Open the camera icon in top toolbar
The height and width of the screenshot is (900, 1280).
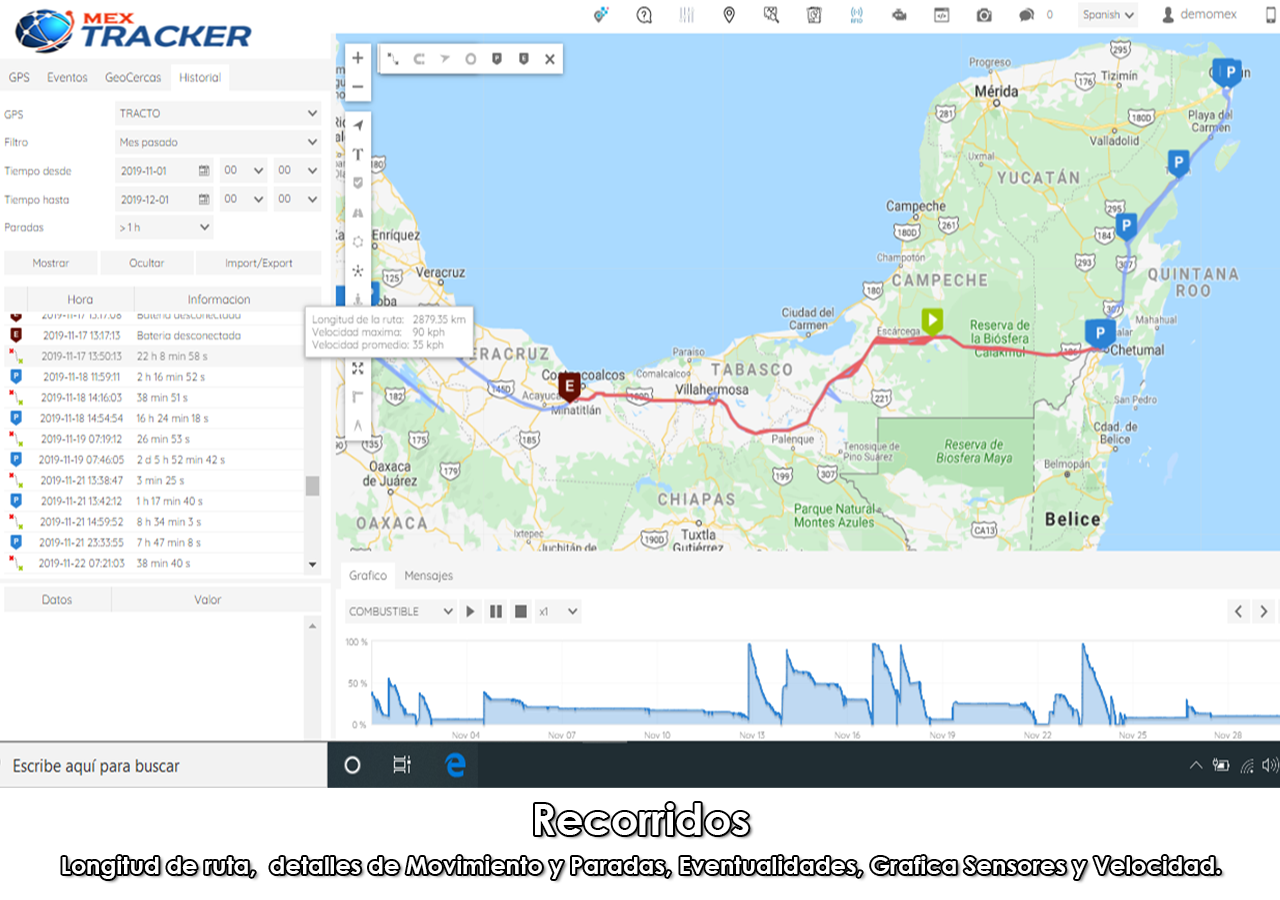tap(984, 15)
